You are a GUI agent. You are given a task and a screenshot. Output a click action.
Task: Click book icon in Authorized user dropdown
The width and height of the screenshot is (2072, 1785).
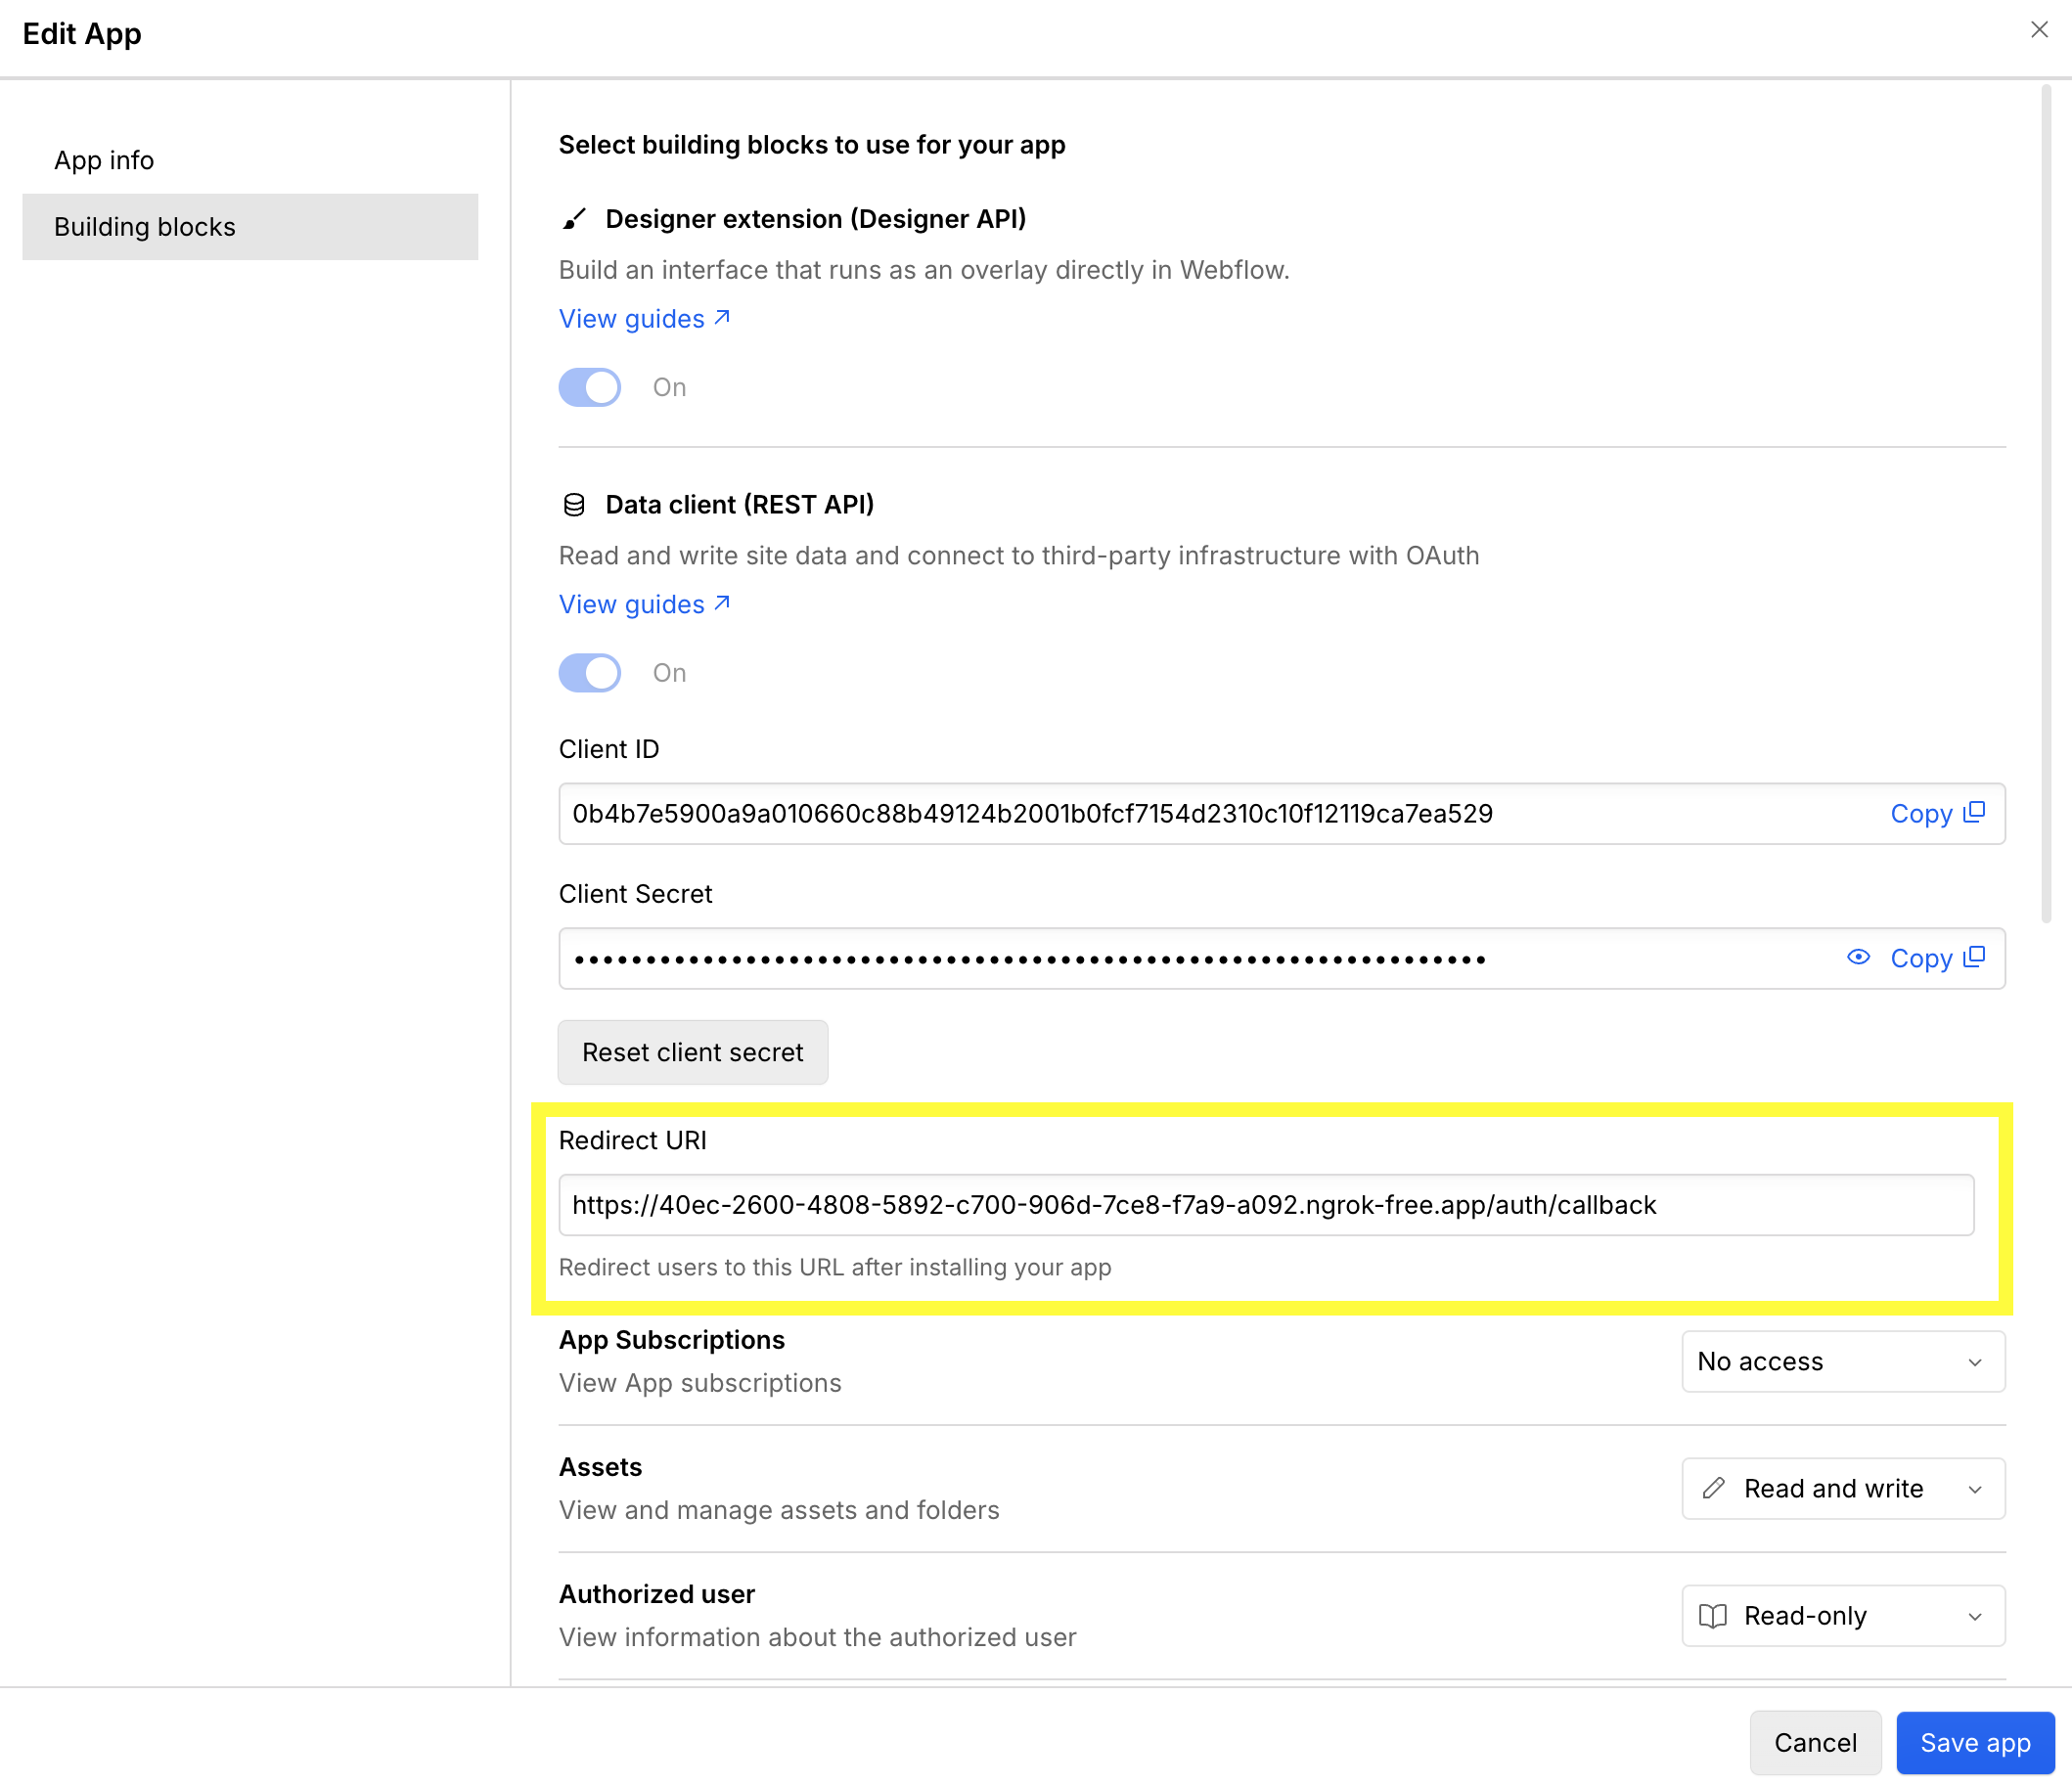(x=1713, y=1616)
